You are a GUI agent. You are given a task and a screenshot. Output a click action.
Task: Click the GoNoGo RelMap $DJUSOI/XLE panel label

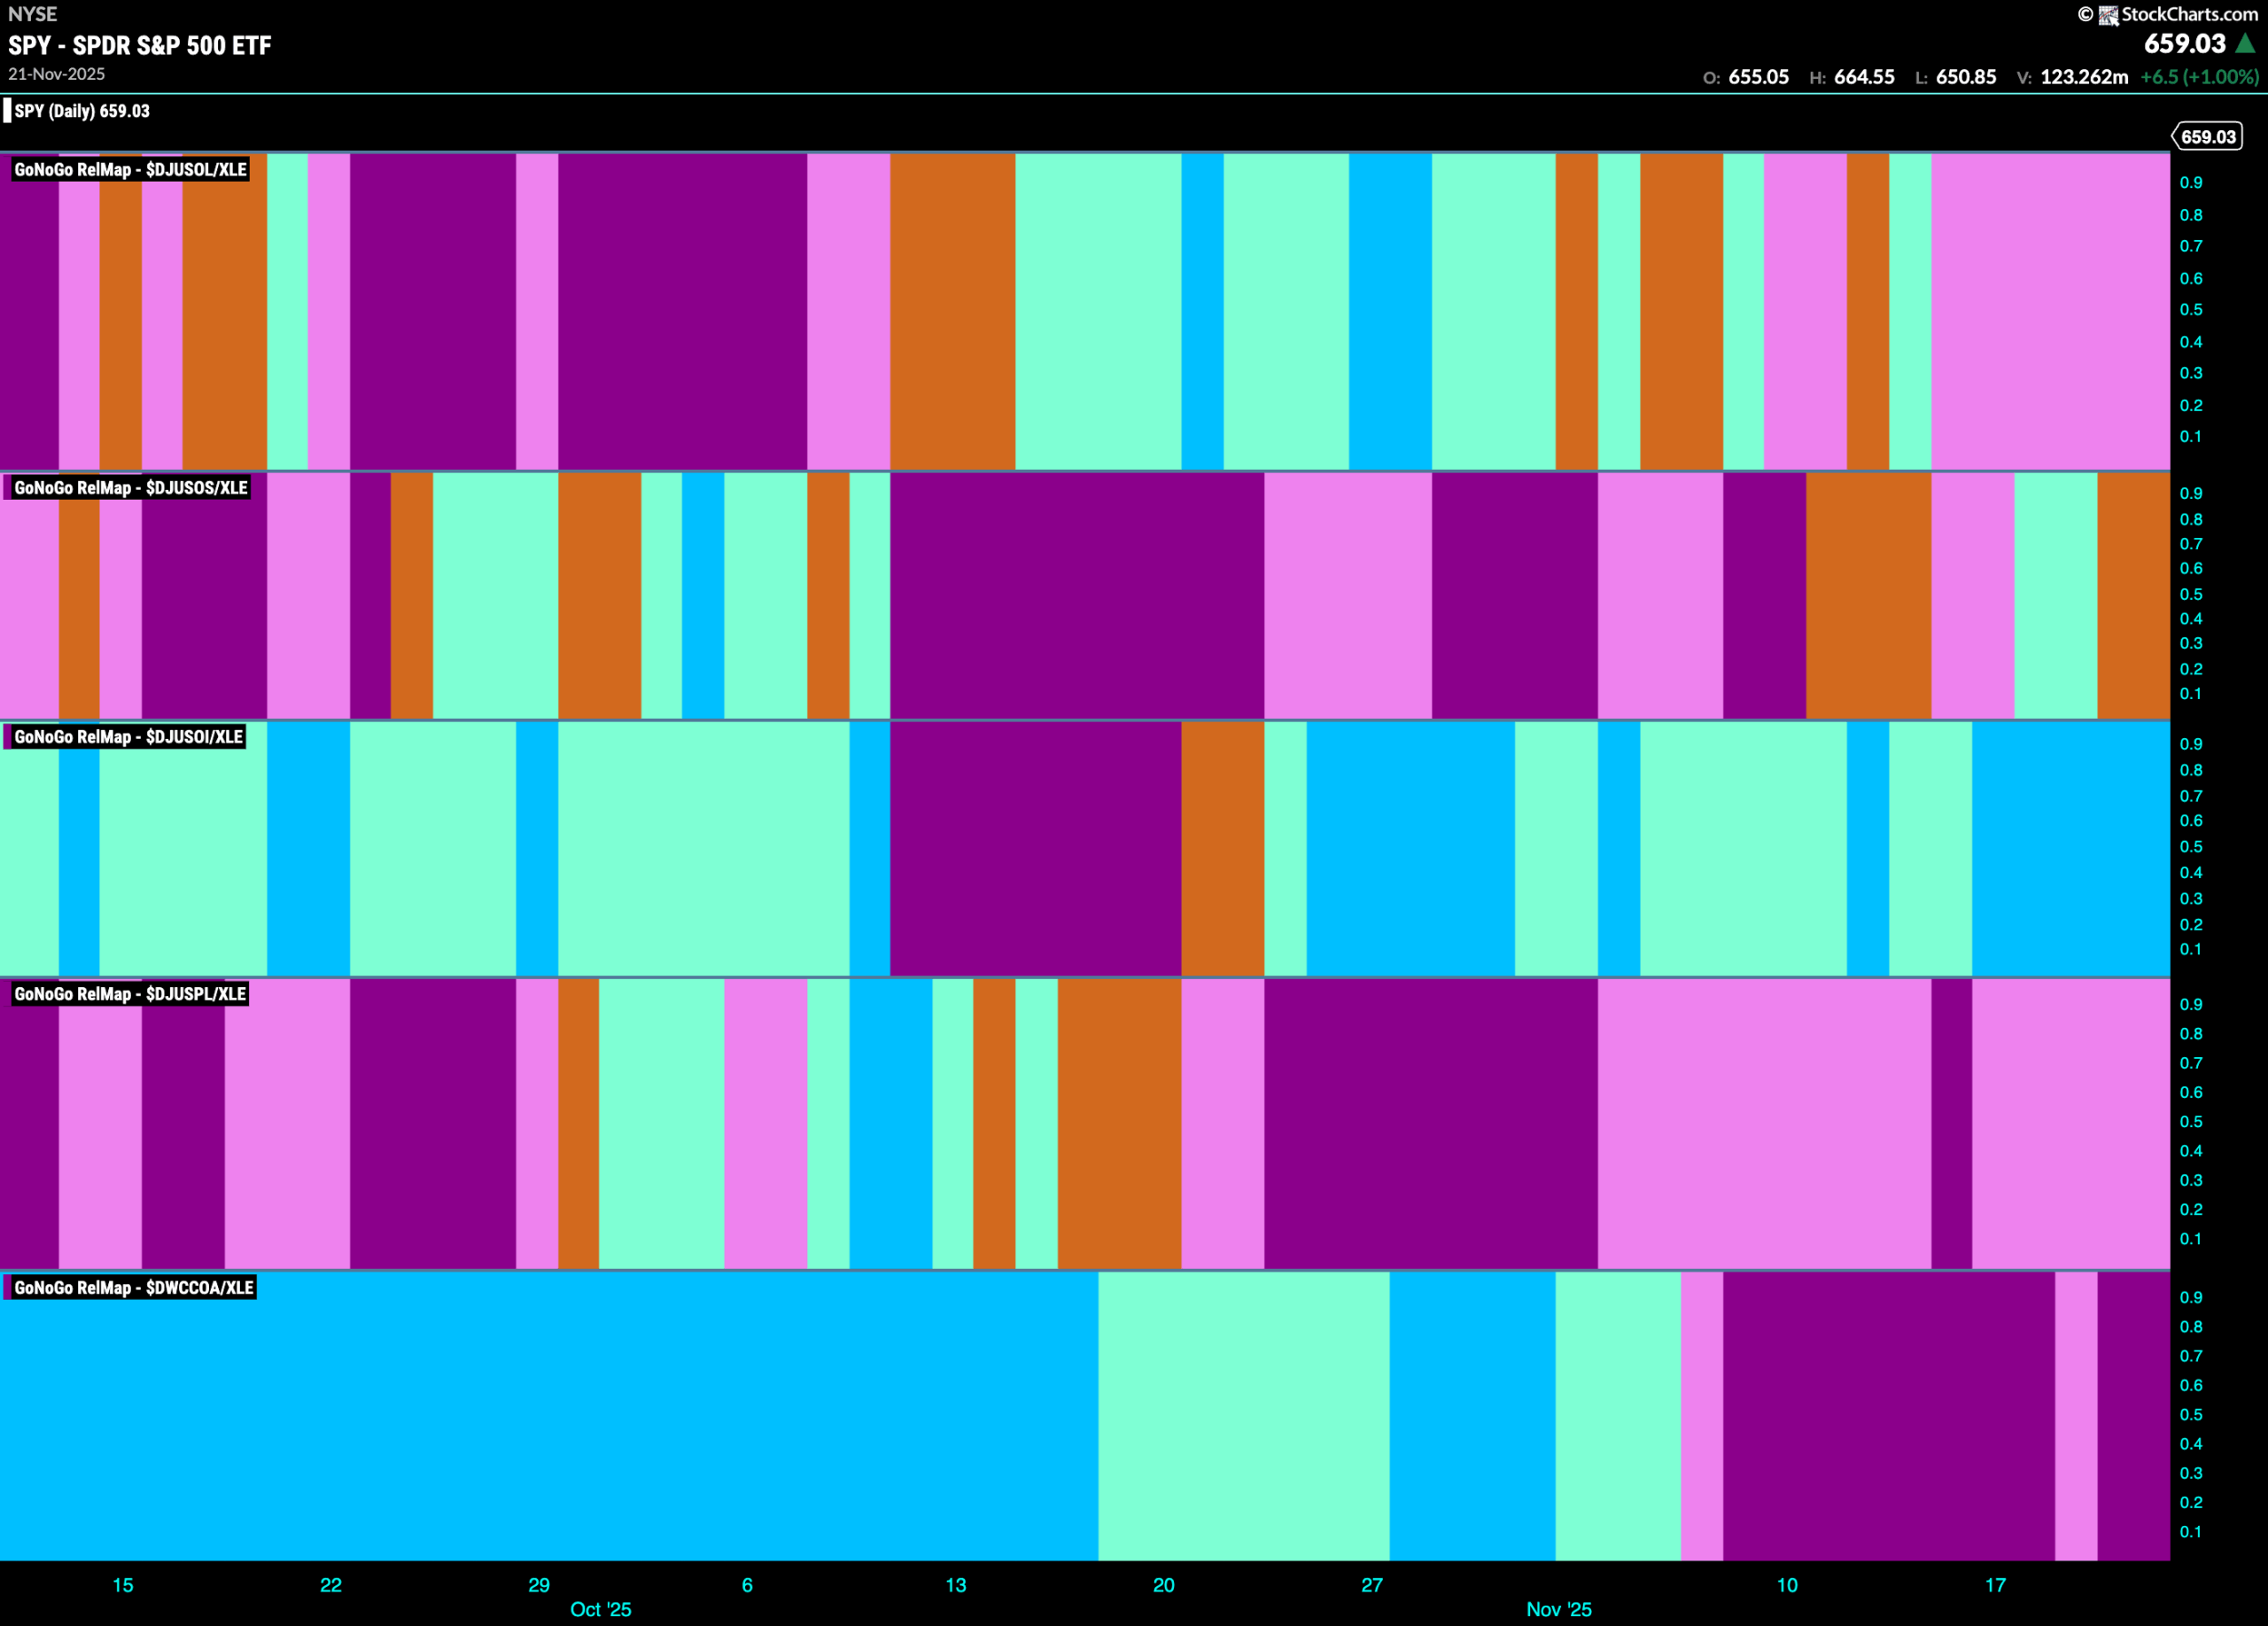pyautogui.click(x=128, y=737)
